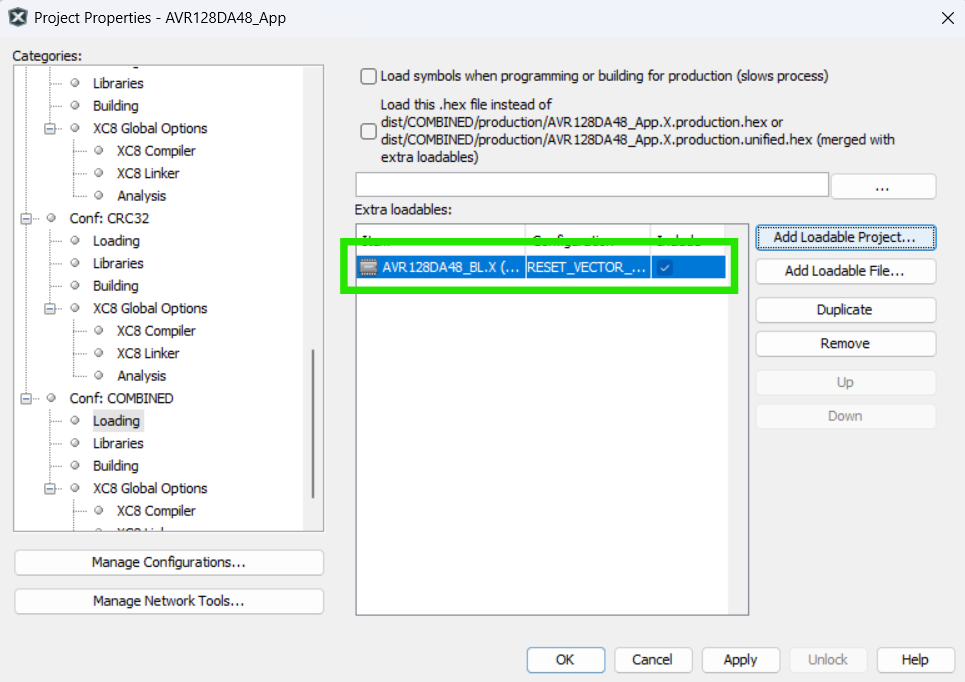Click the hex file path text field
This screenshot has width=965, height=682.
pyautogui.click(x=592, y=185)
